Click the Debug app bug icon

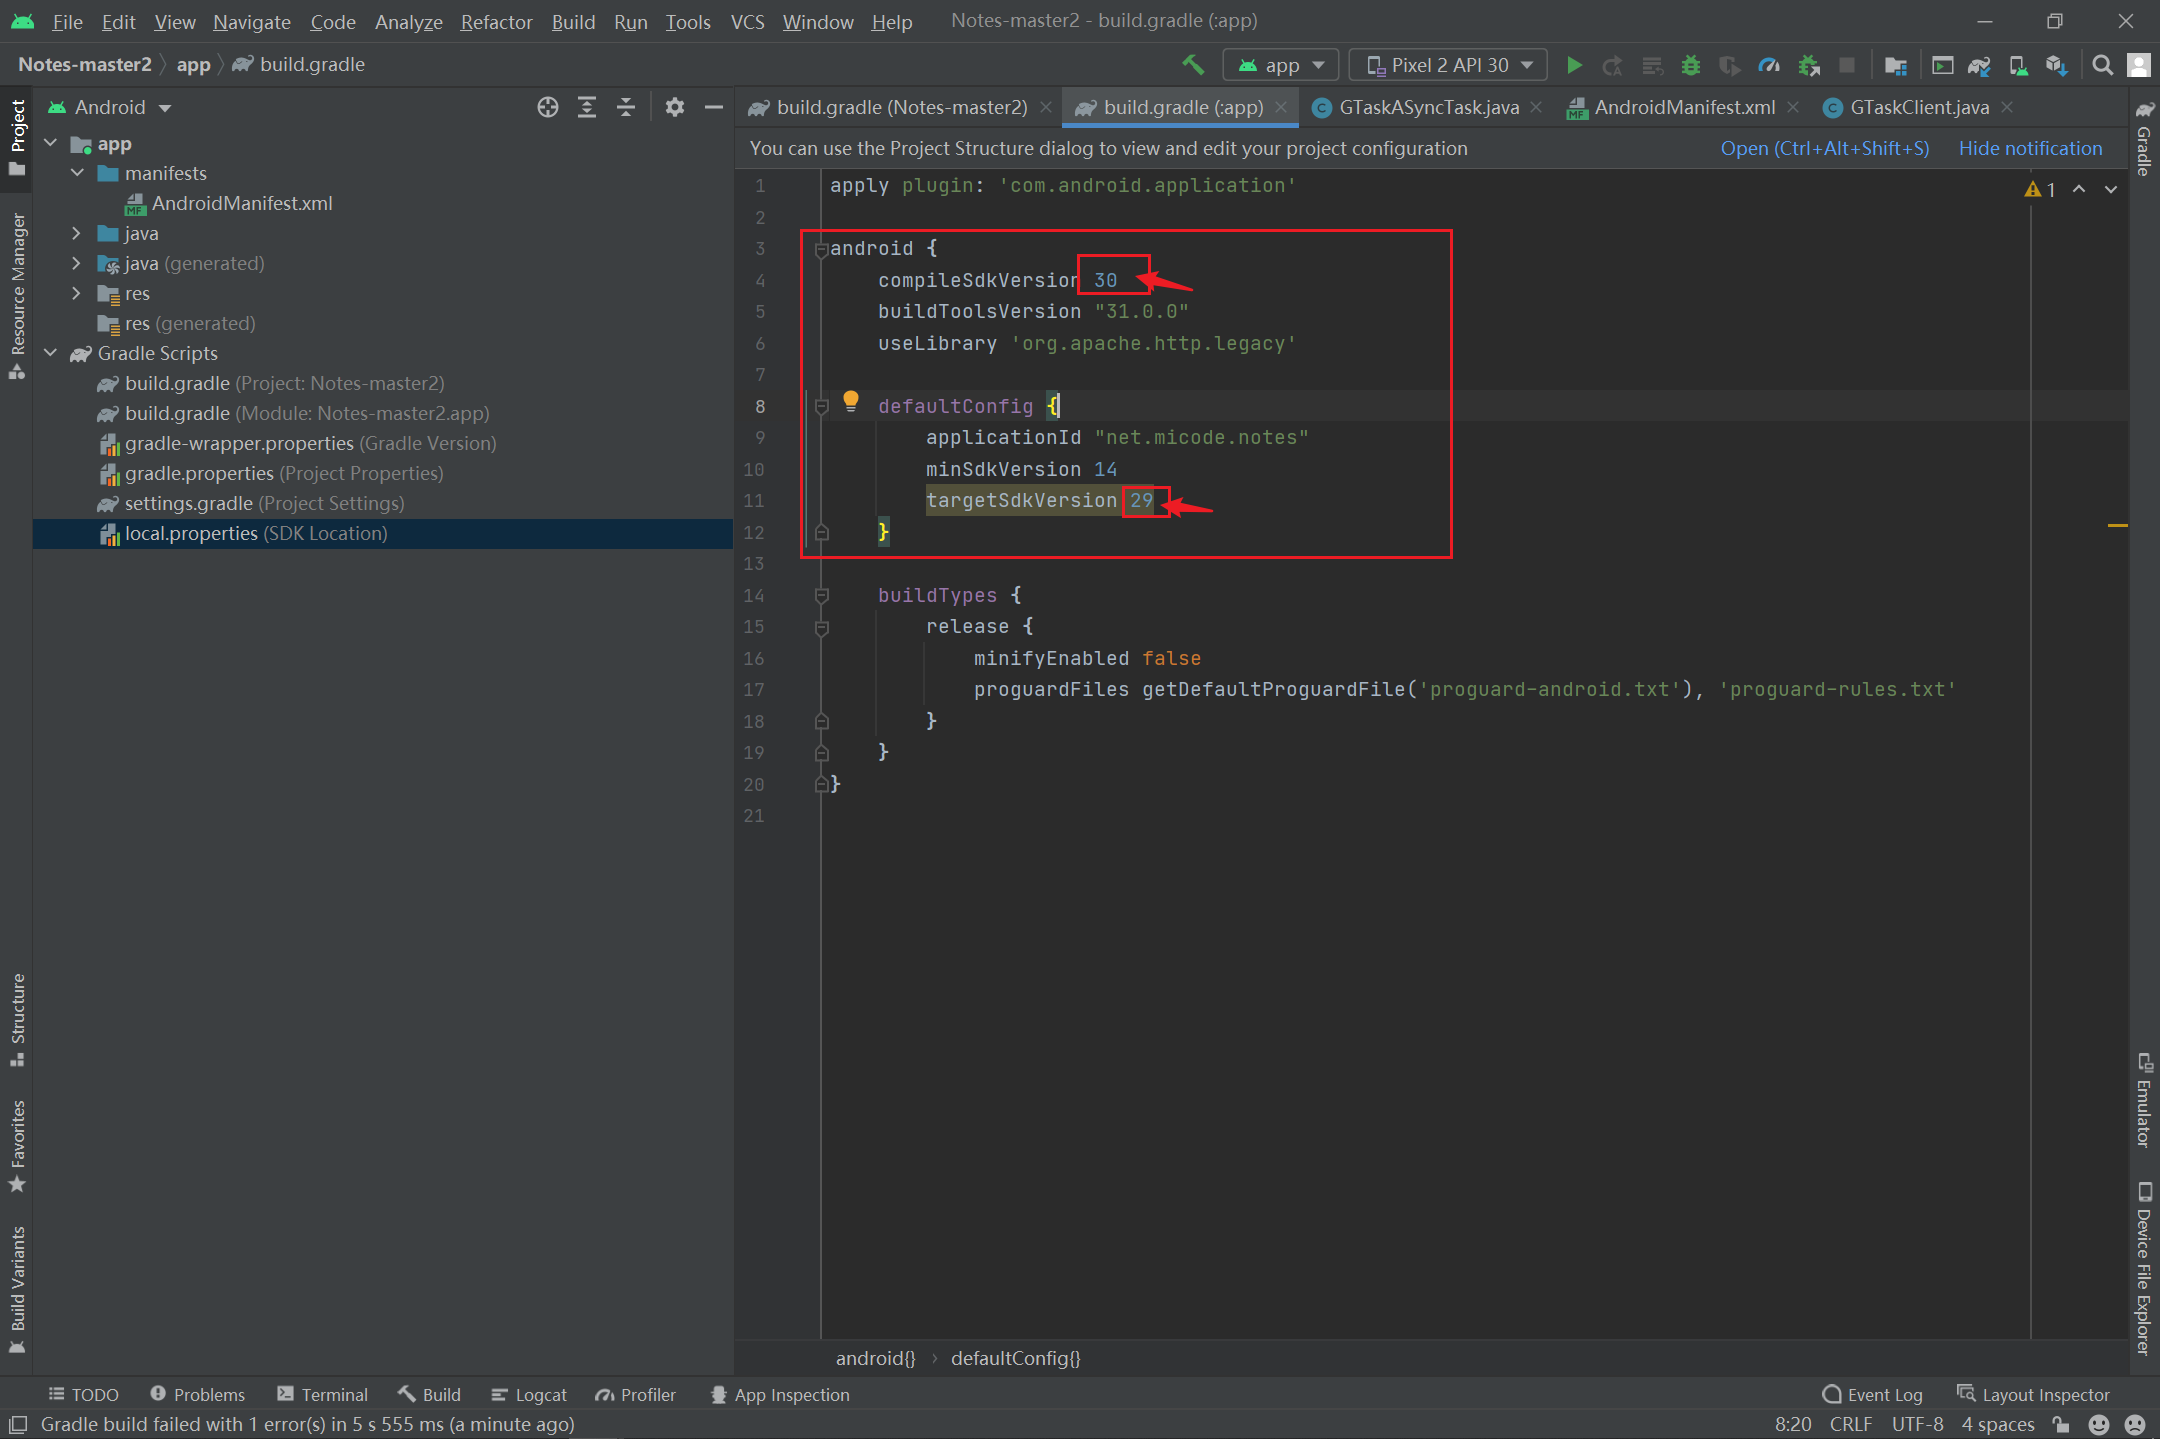[1691, 65]
